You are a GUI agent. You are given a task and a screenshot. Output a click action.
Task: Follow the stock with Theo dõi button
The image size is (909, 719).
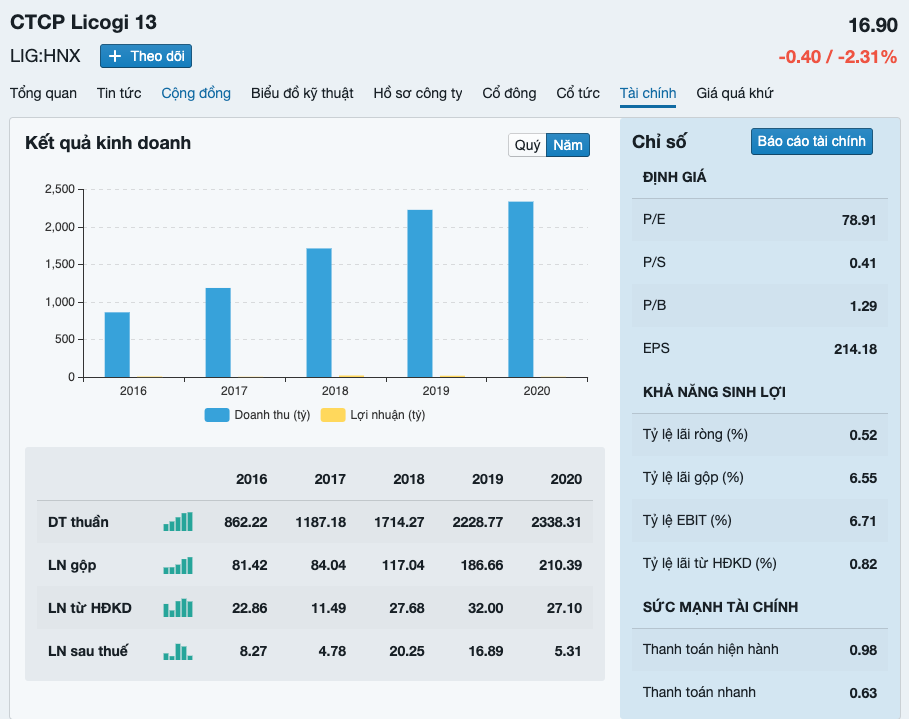pyautogui.click(x=146, y=56)
